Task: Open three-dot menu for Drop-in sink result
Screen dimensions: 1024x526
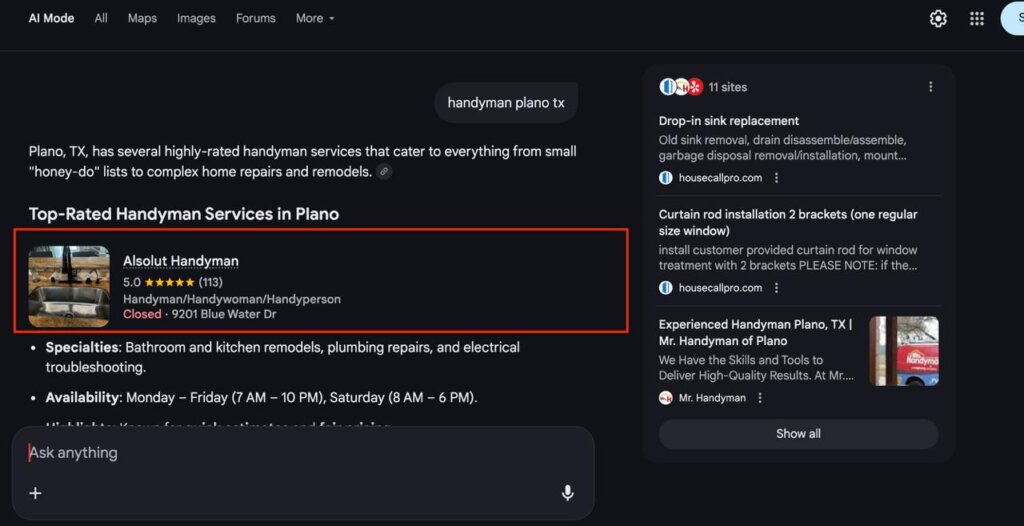Action: (x=776, y=178)
